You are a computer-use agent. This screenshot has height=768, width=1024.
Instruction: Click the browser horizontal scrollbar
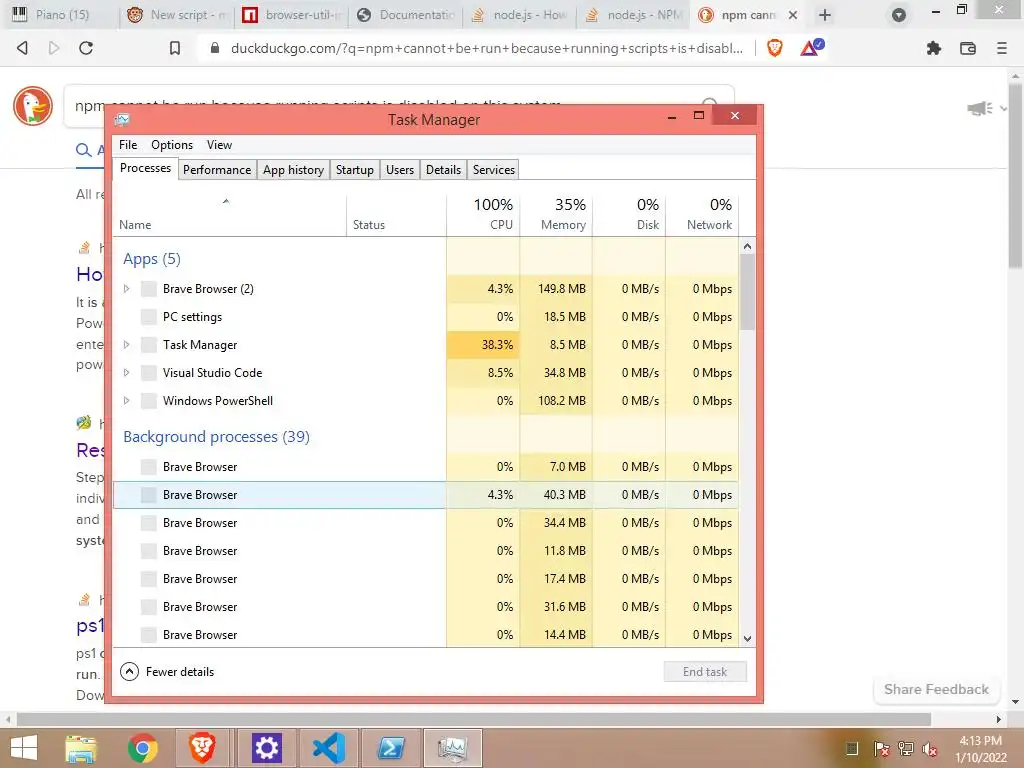coord(473,719)
